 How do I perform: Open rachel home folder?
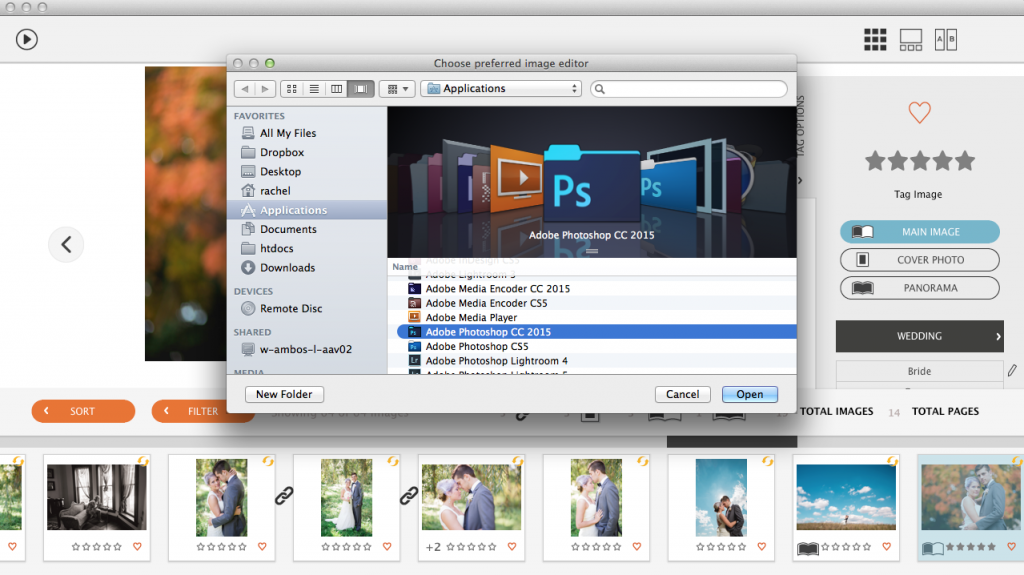(275, 191)
